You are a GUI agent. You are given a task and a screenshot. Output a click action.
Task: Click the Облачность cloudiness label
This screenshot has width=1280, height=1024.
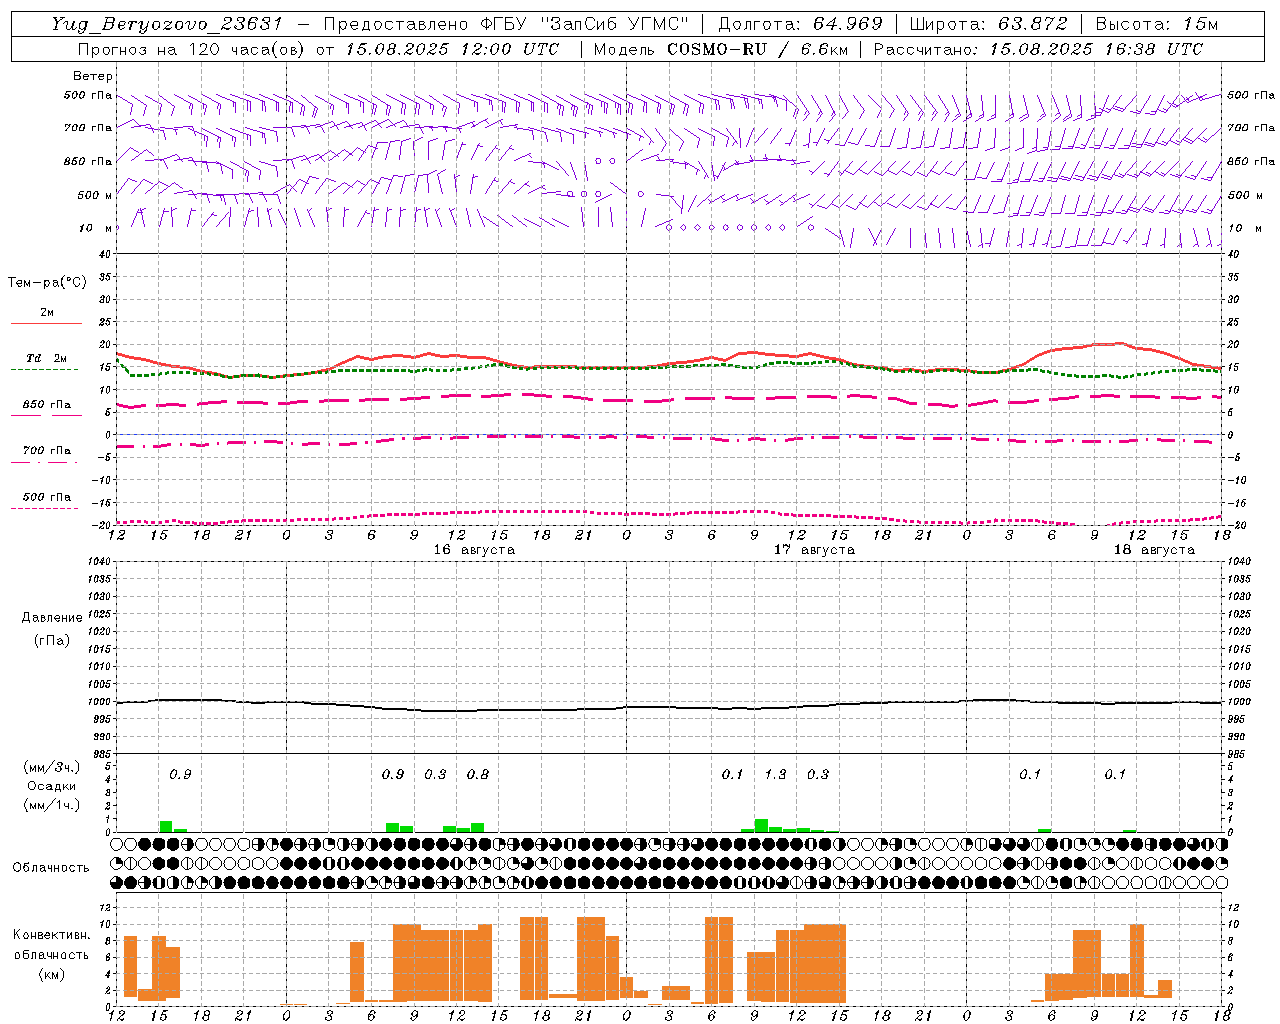tap(51, 867)
